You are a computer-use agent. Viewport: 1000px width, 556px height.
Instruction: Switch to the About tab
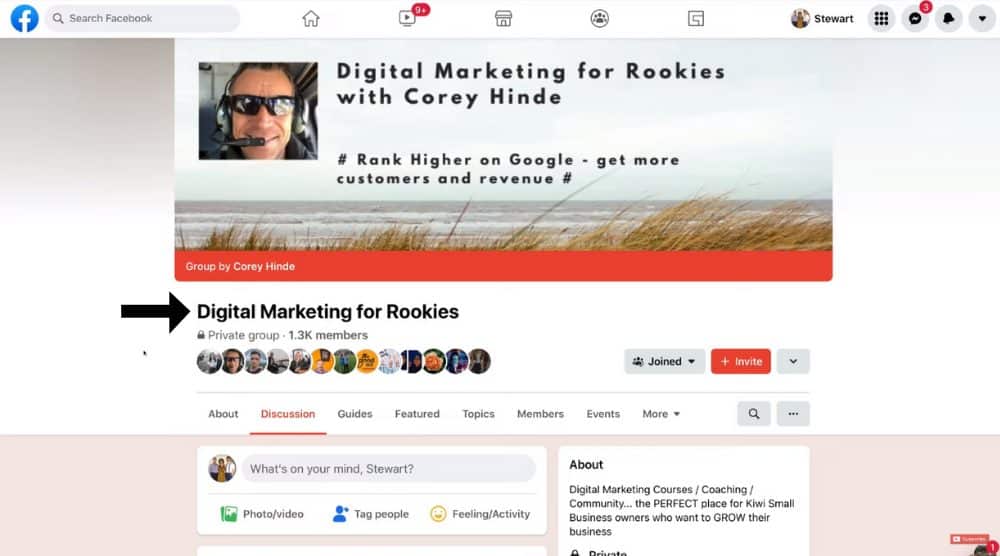pyautogui.click(x=223, y=414)
